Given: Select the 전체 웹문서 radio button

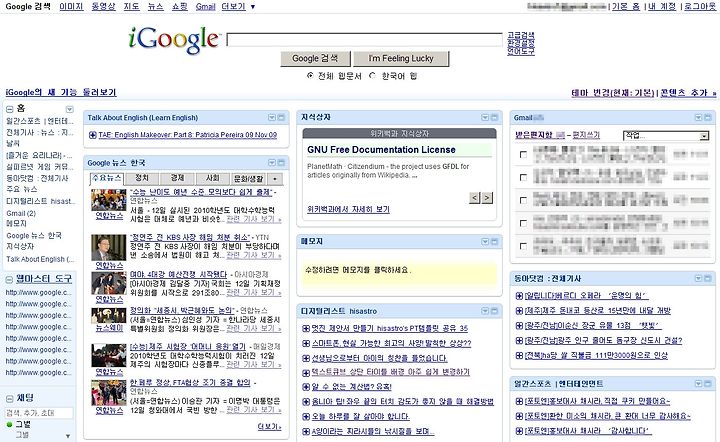Looking at the screenshot, I should pyautogui.click(x=310, y=75).
